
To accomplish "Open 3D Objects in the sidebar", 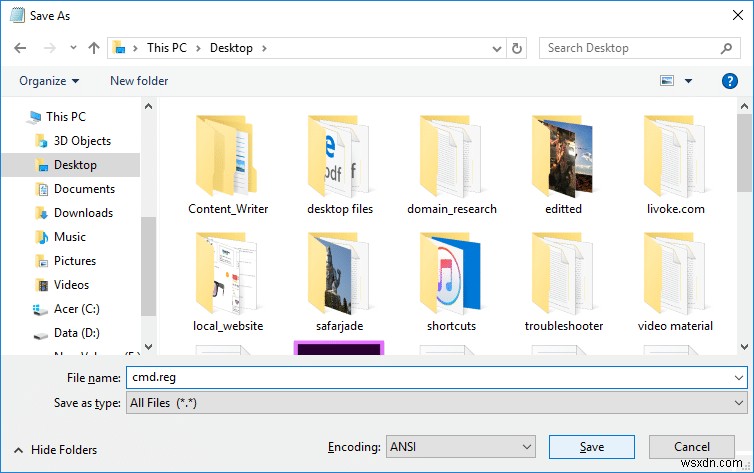I will click(82, 141).
